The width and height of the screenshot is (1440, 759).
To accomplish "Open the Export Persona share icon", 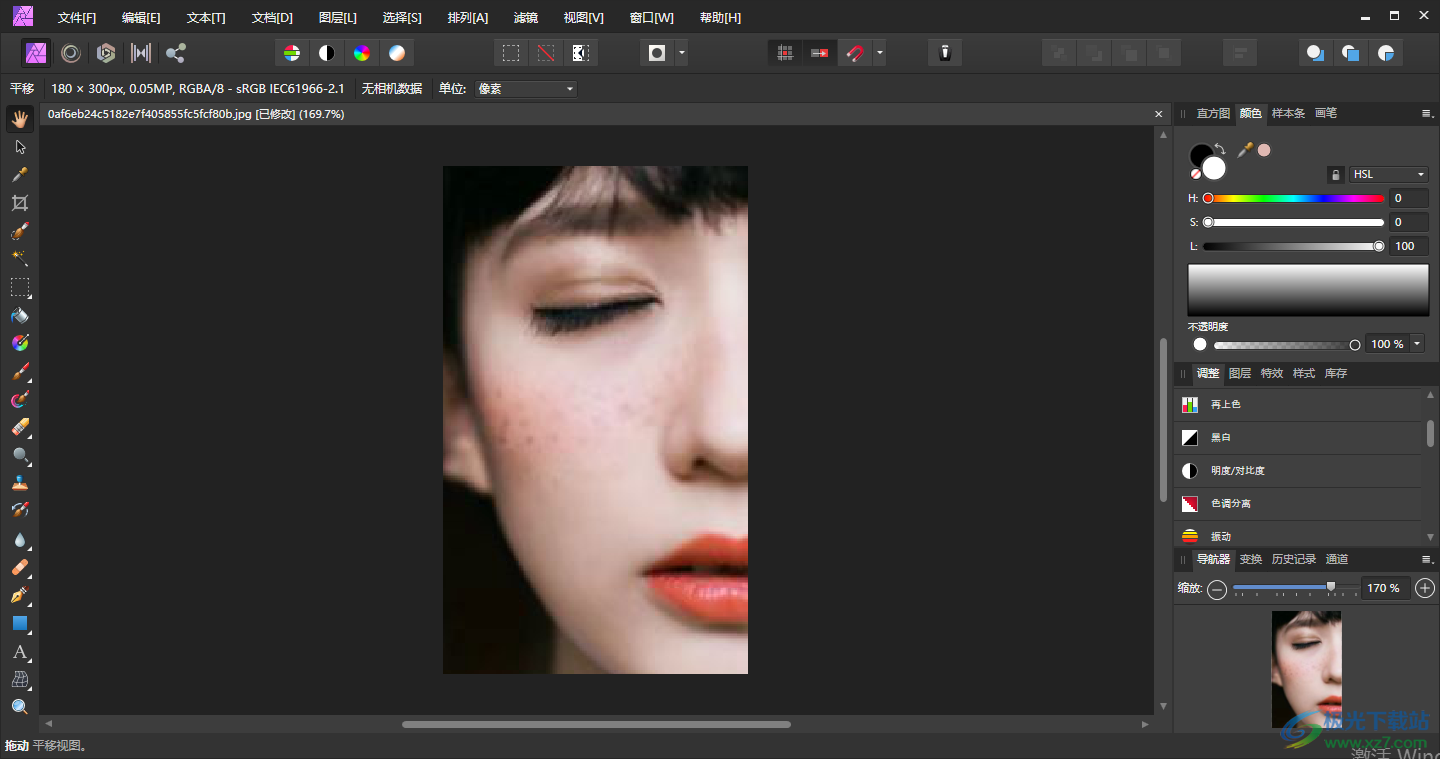I will click(x=176, y=53).
